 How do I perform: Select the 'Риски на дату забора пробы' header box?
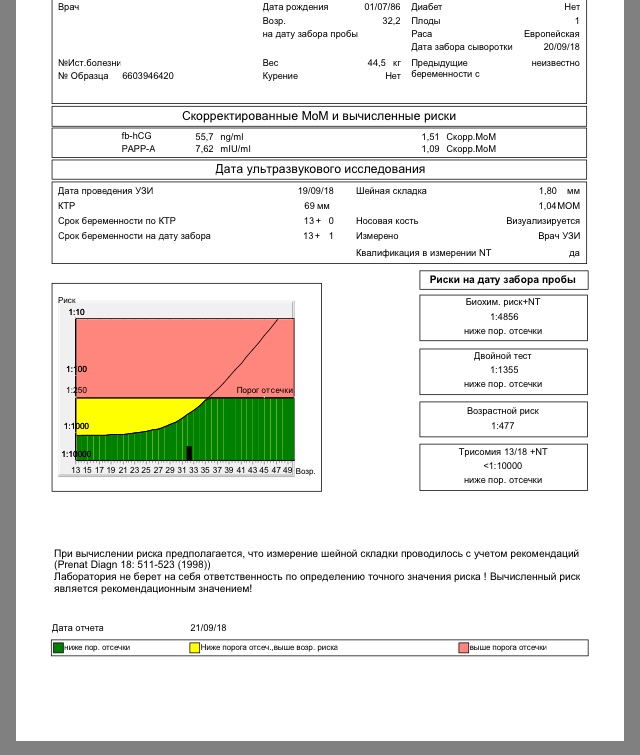(x=502, y=280)
